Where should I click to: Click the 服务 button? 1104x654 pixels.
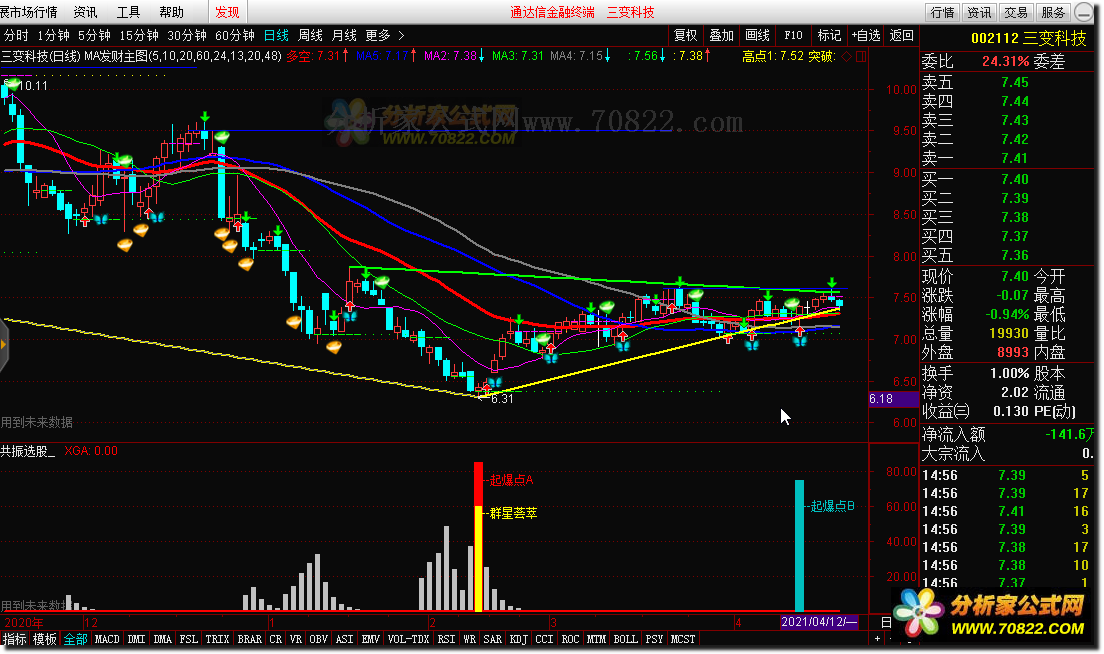coord(1053,13)
